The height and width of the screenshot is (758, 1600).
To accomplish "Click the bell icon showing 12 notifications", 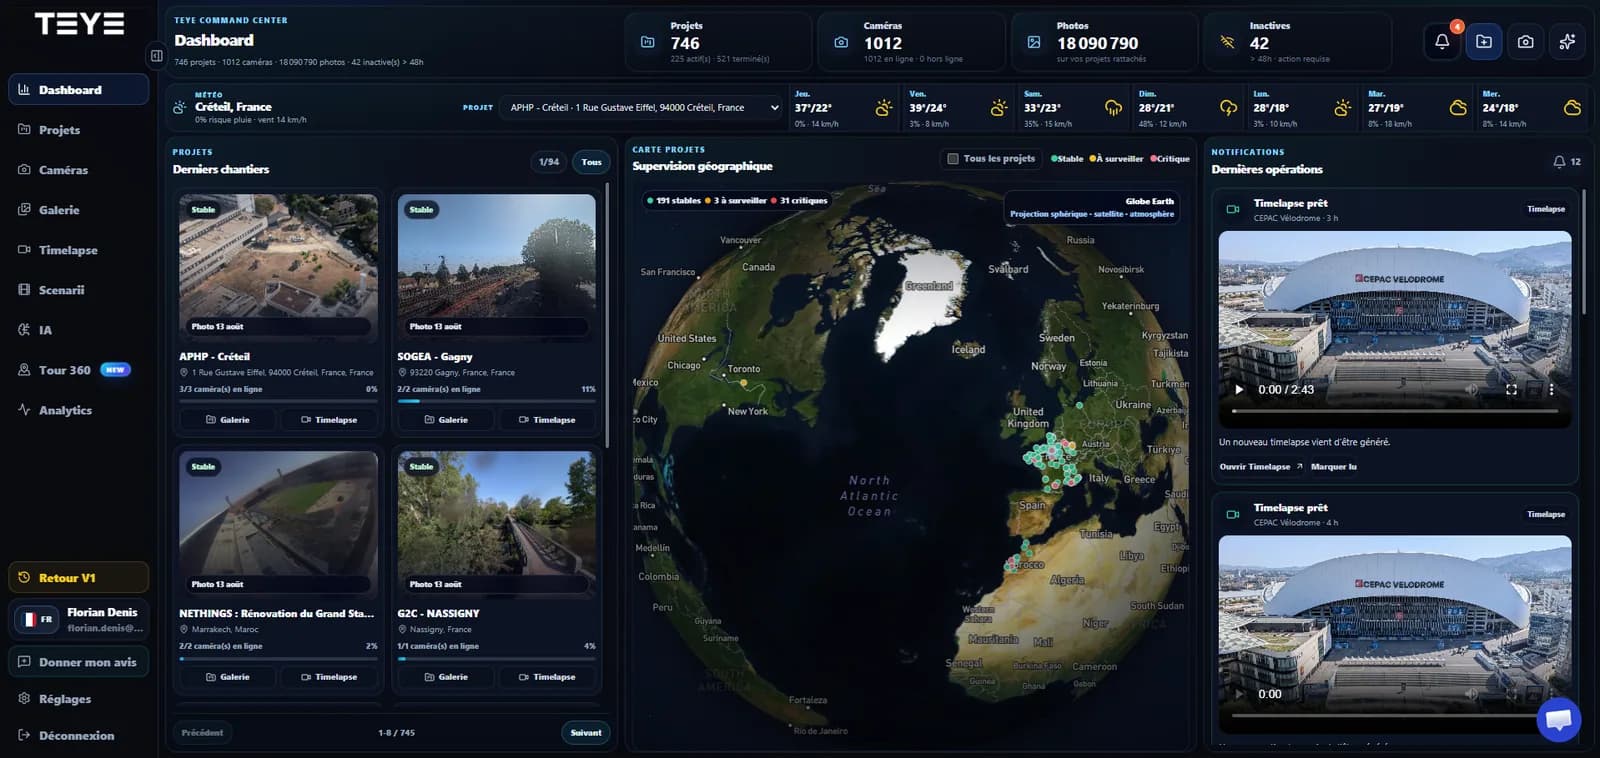I will click(x=1559, y=161).
